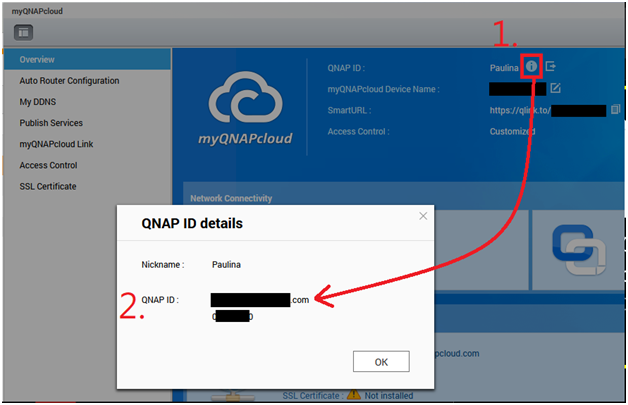The width and height of the screenshot is (628, 405).
Task: Close the QNAP ID details dialog
Action: 423,216
